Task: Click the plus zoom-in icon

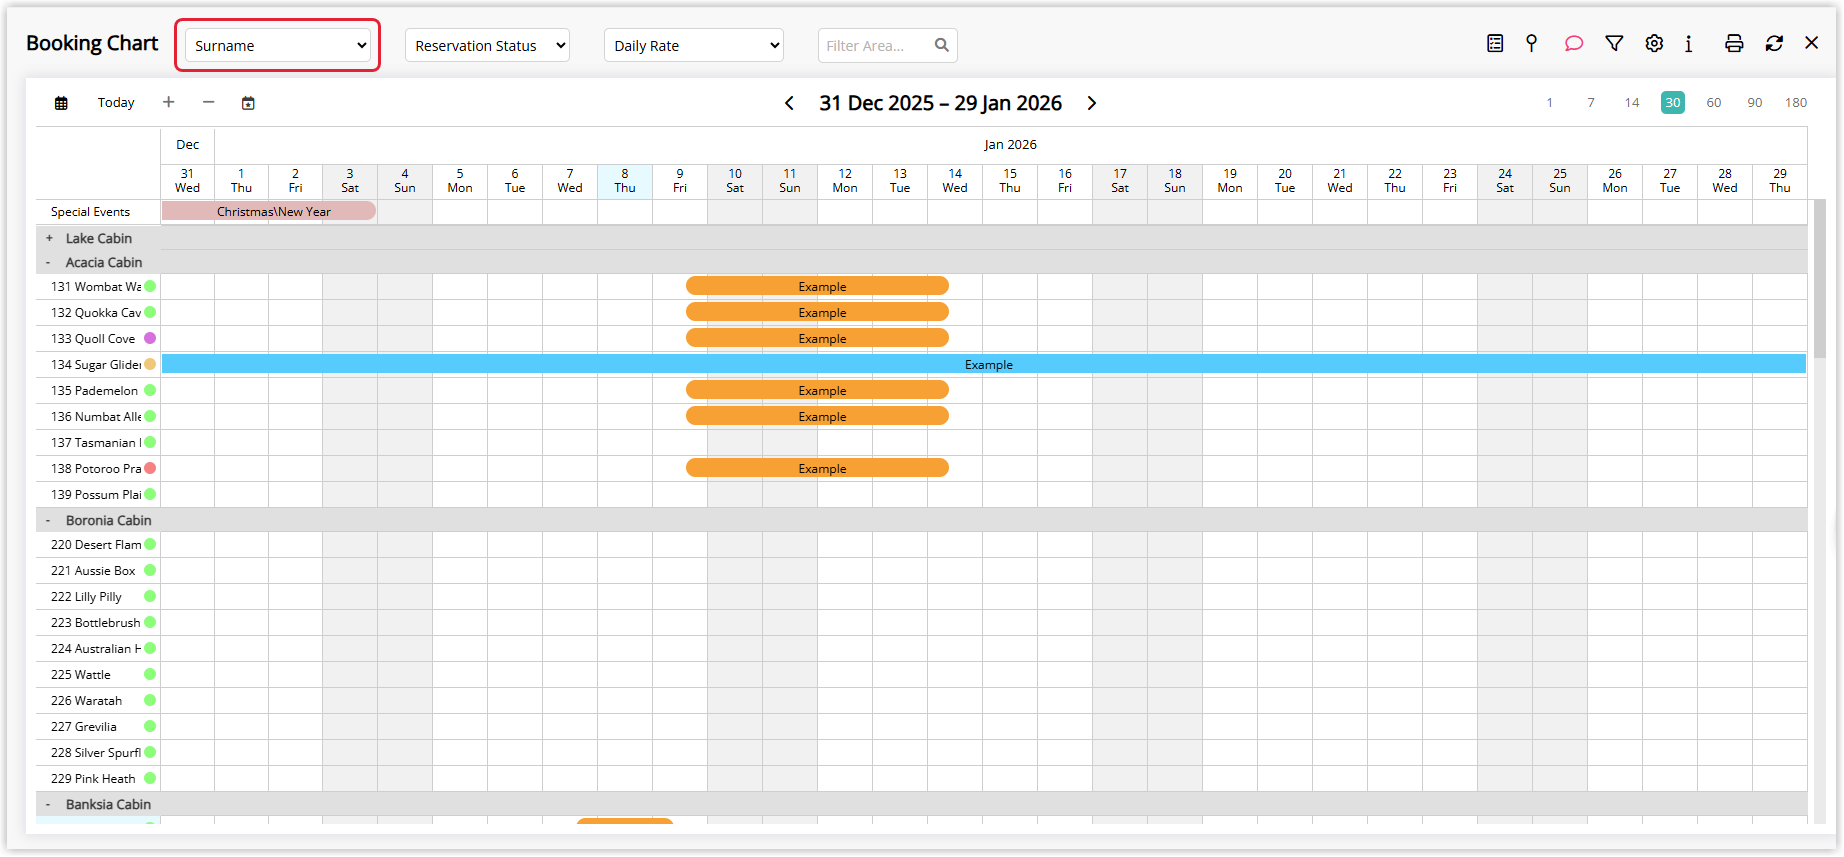Action: coord(168,102)
